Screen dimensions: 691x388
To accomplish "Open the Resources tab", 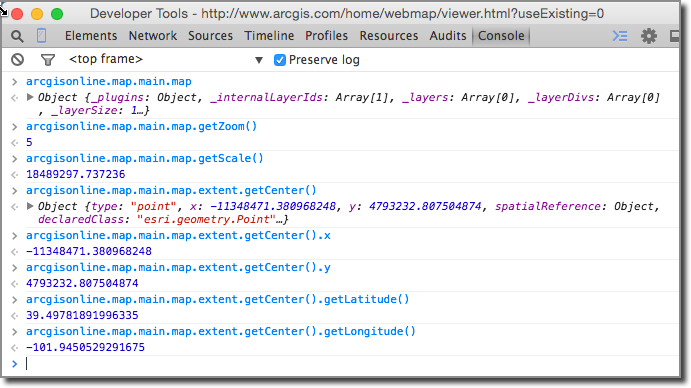I will (x=389, y=36).
